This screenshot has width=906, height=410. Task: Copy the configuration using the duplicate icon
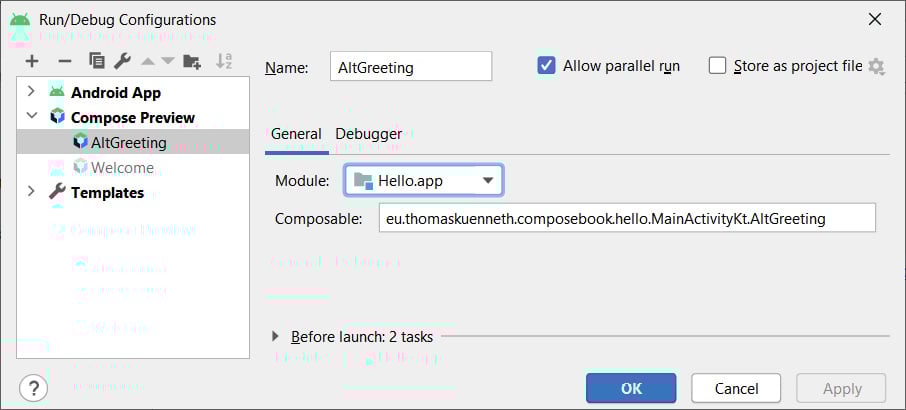pos(97,61)
